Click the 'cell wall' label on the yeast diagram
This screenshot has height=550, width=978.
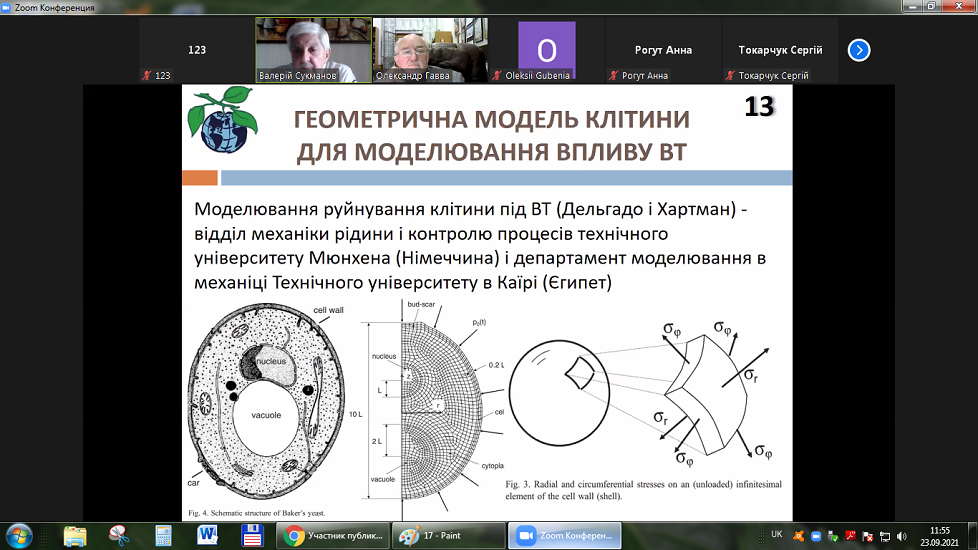tap(328, 310)
